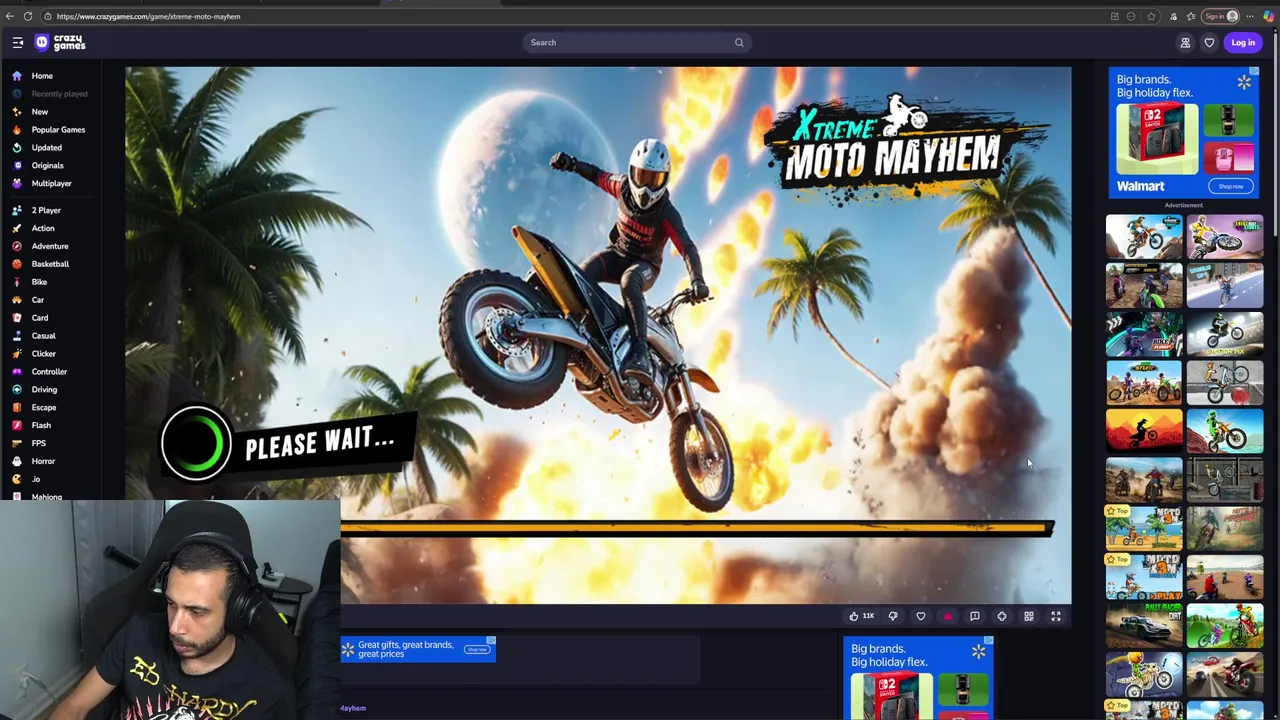
Task: Close the bottom-right Walmart ad
Action: pyautogui.click(x=988, y=641)
